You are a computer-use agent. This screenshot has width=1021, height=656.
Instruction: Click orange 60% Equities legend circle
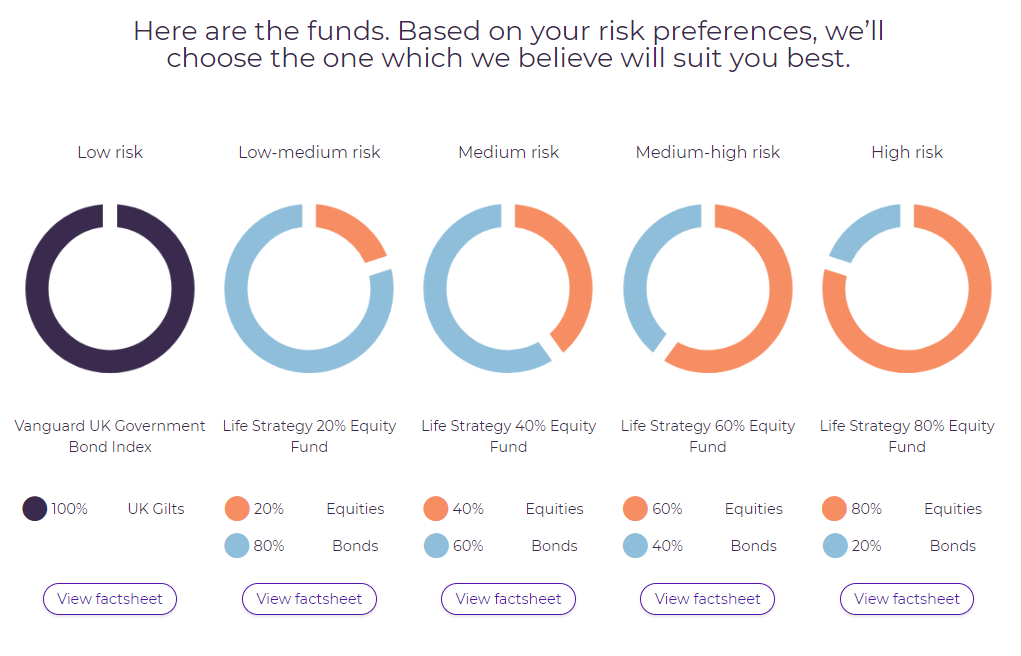[635, 509]
